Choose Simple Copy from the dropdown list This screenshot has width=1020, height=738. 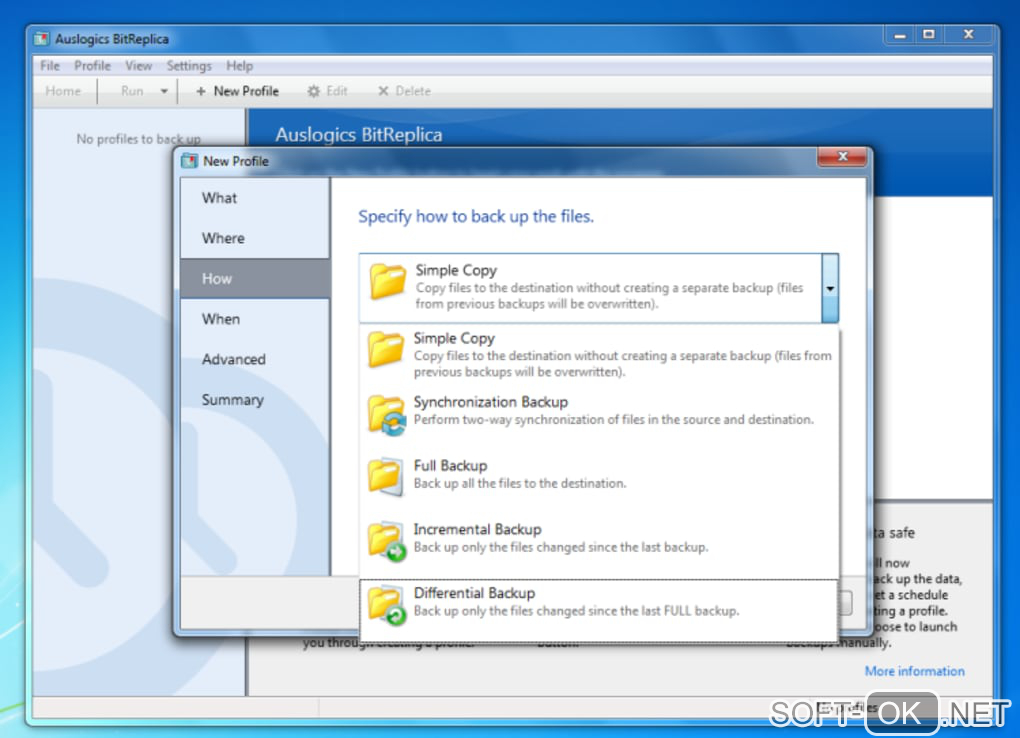(x=599, y=354)
